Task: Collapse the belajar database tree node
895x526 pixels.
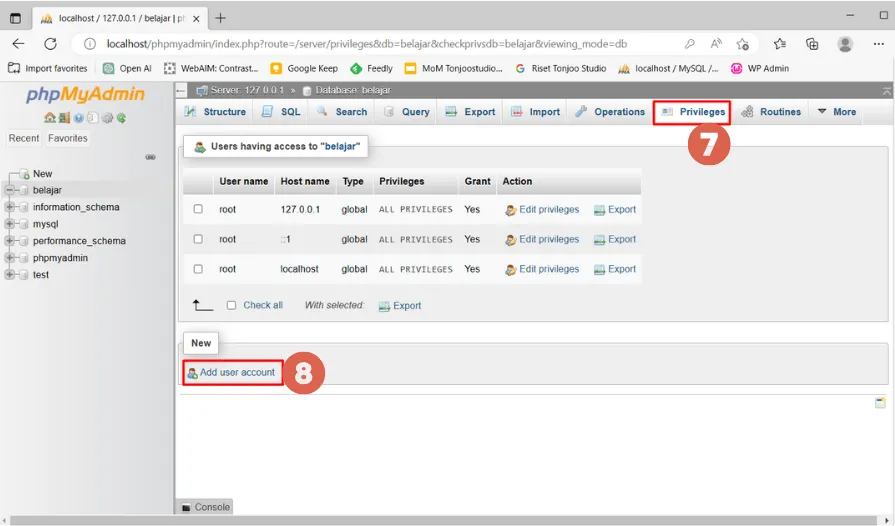Action: (9, 190)
